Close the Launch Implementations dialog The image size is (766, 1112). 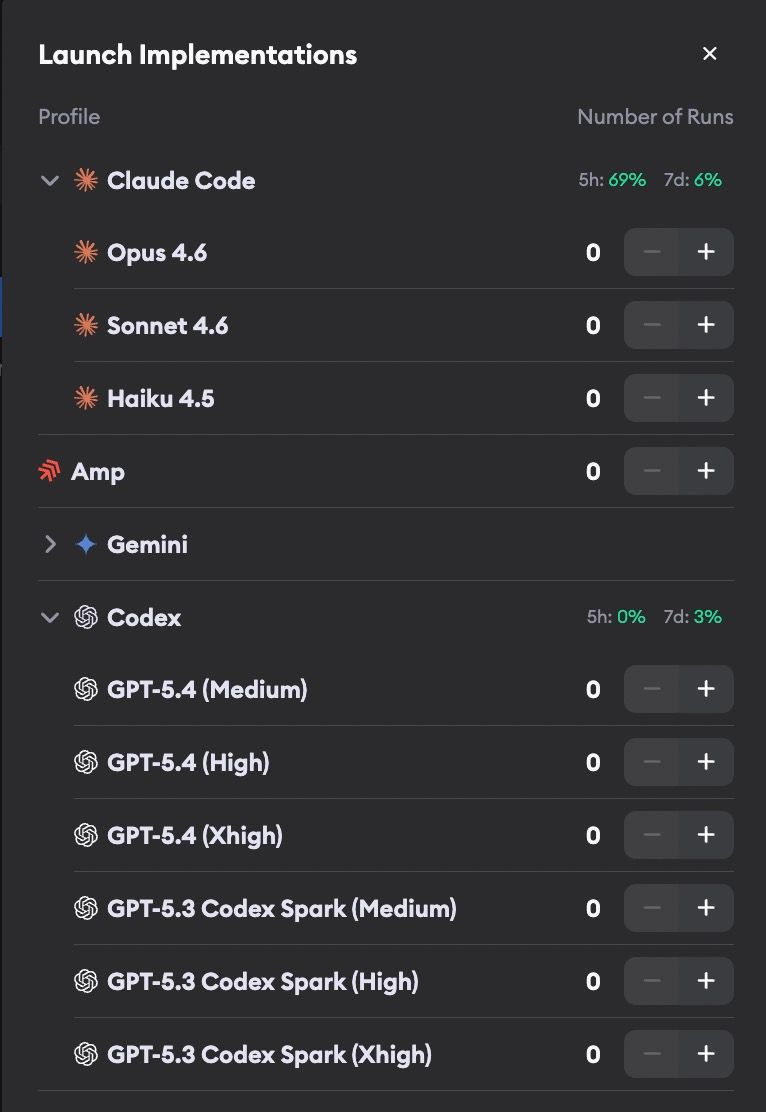point(710,54)
